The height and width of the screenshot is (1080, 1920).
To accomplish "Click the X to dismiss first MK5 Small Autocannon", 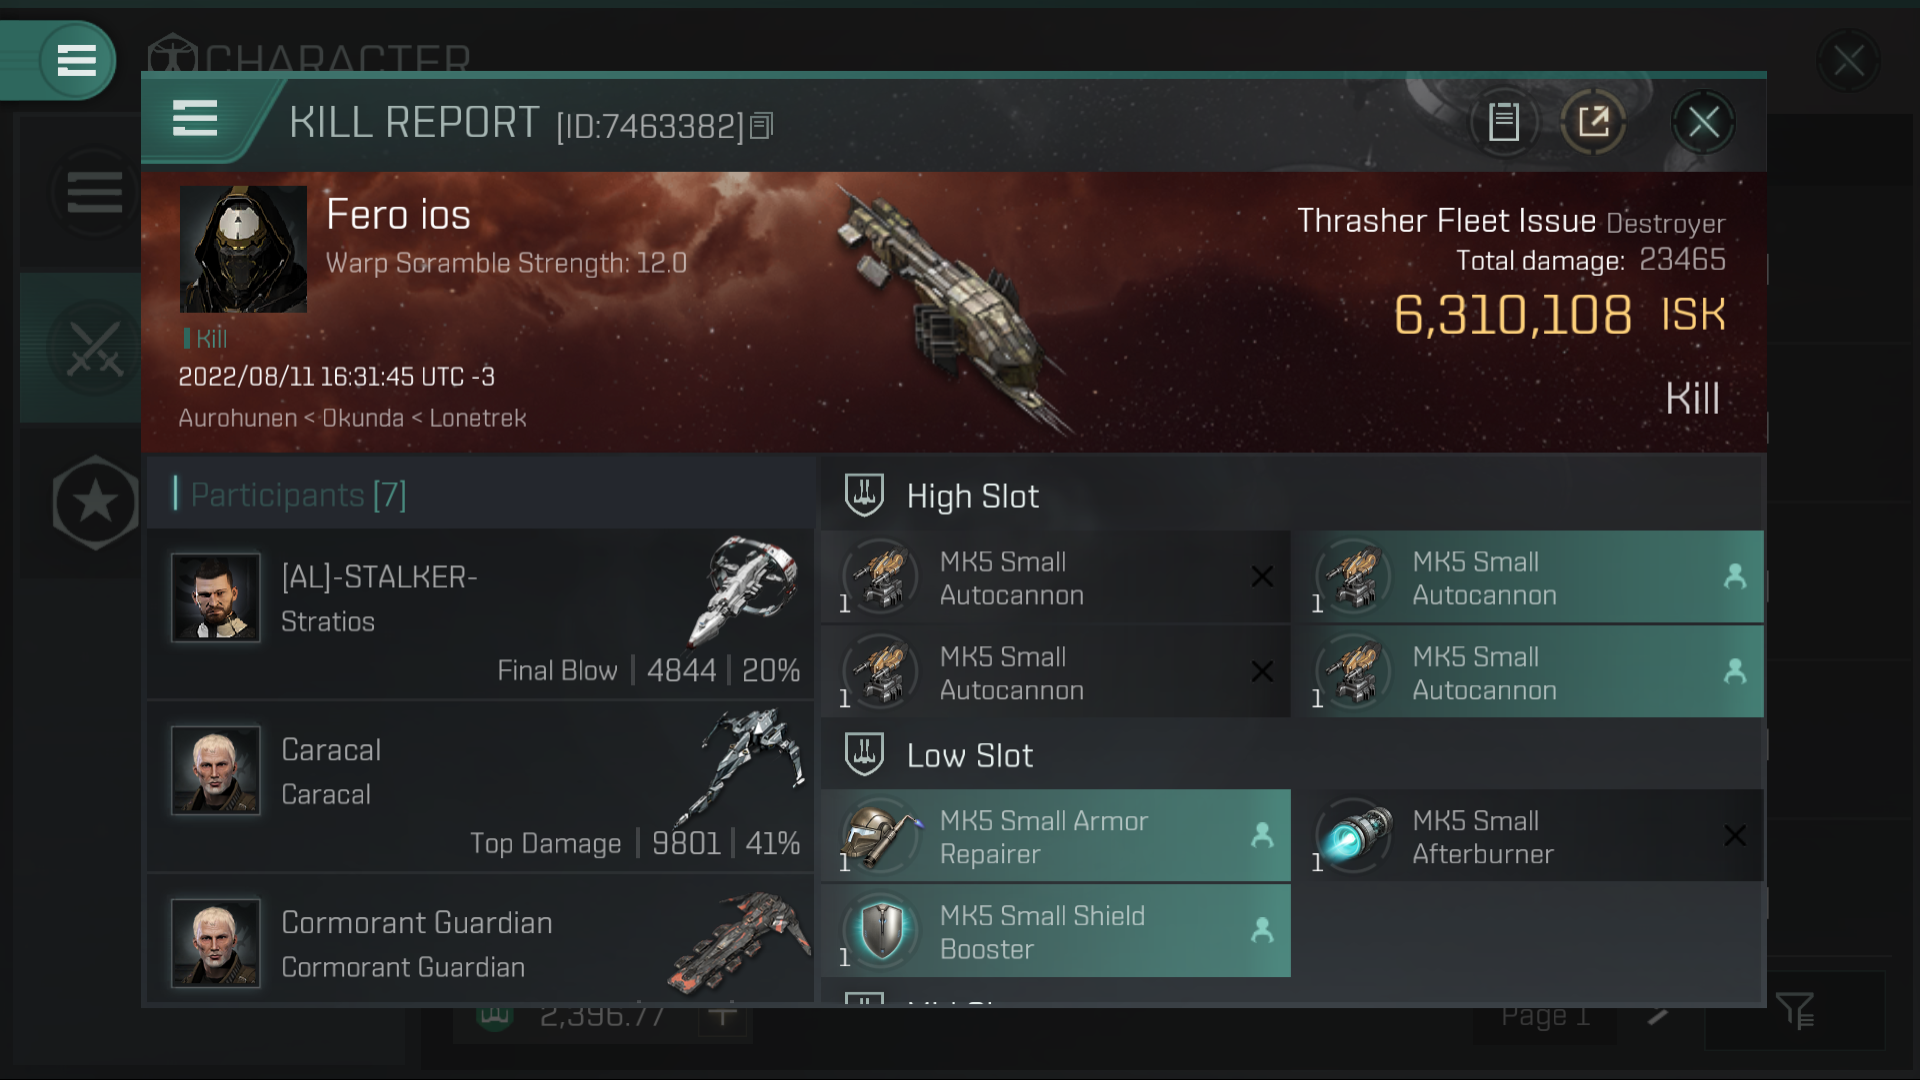I will click(x=1261, y=576).
